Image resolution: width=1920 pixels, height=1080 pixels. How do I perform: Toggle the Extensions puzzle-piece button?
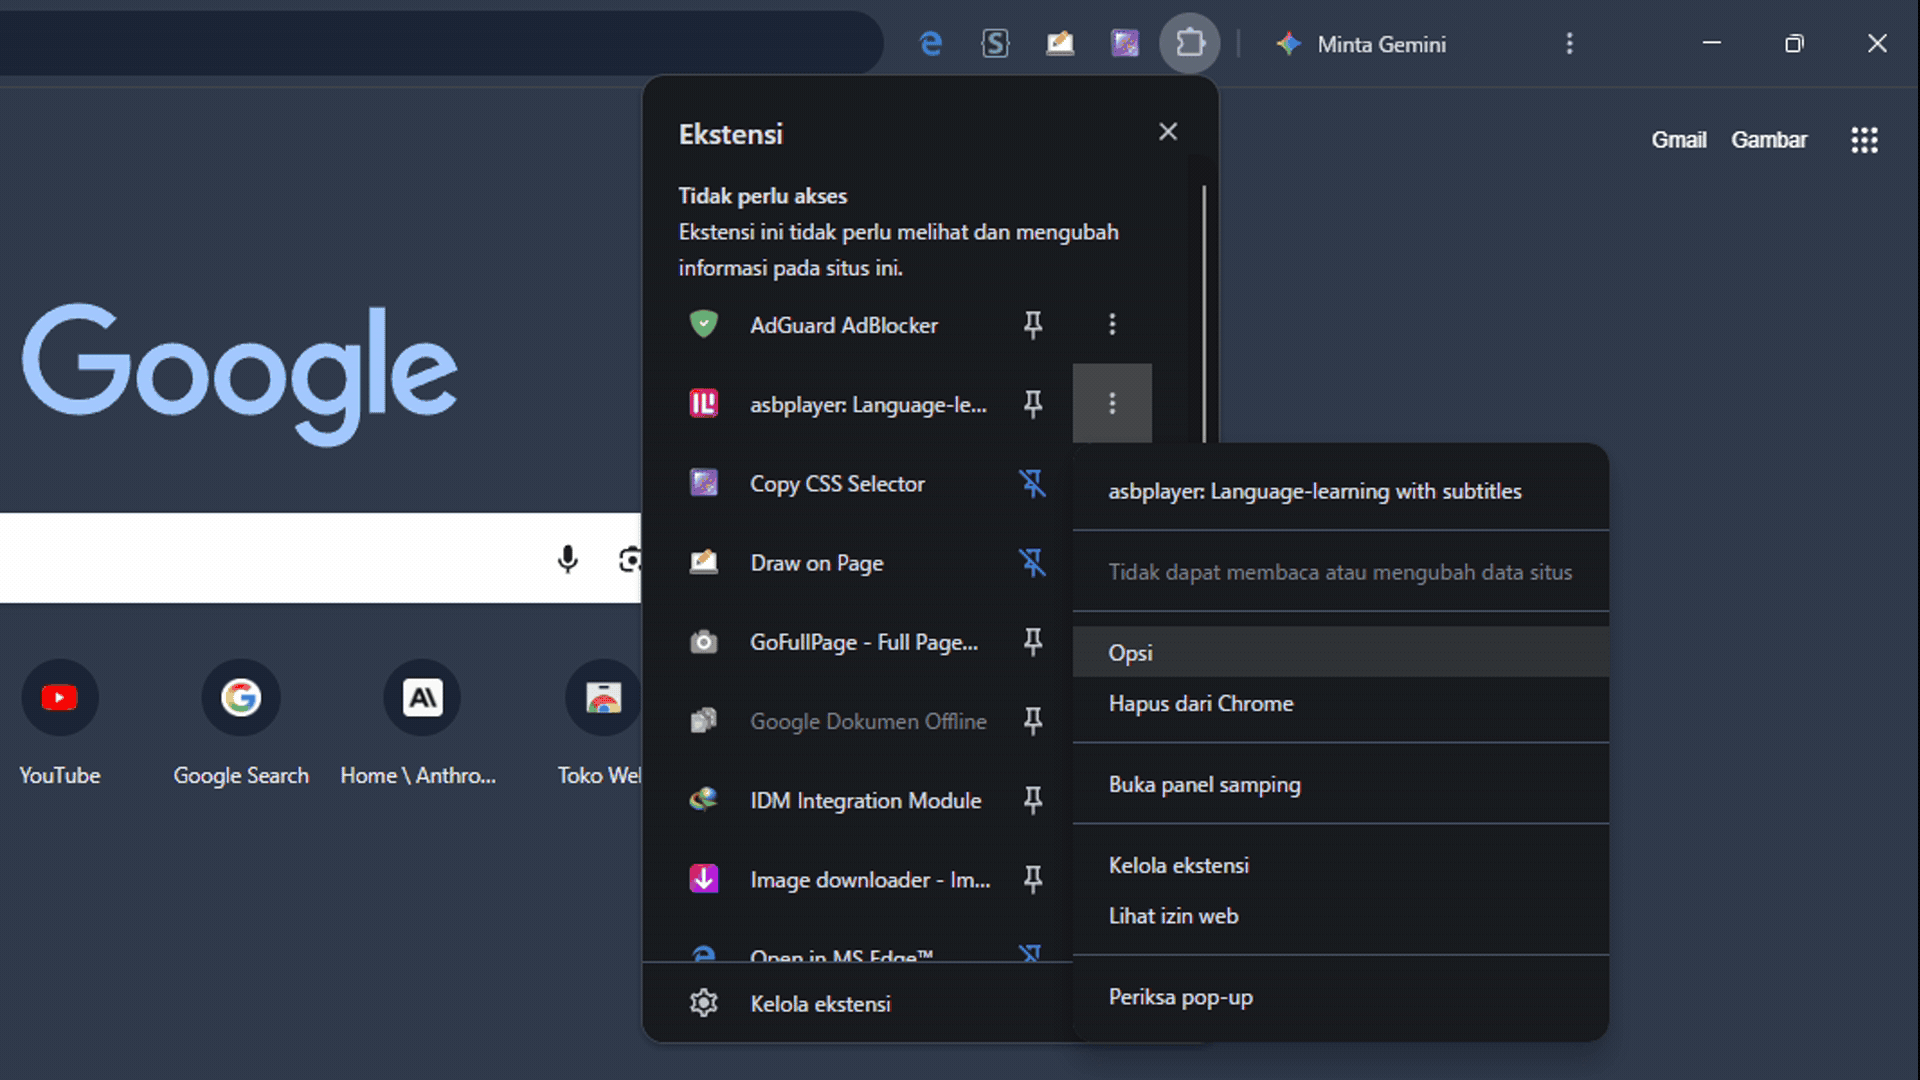(1189, 44)
